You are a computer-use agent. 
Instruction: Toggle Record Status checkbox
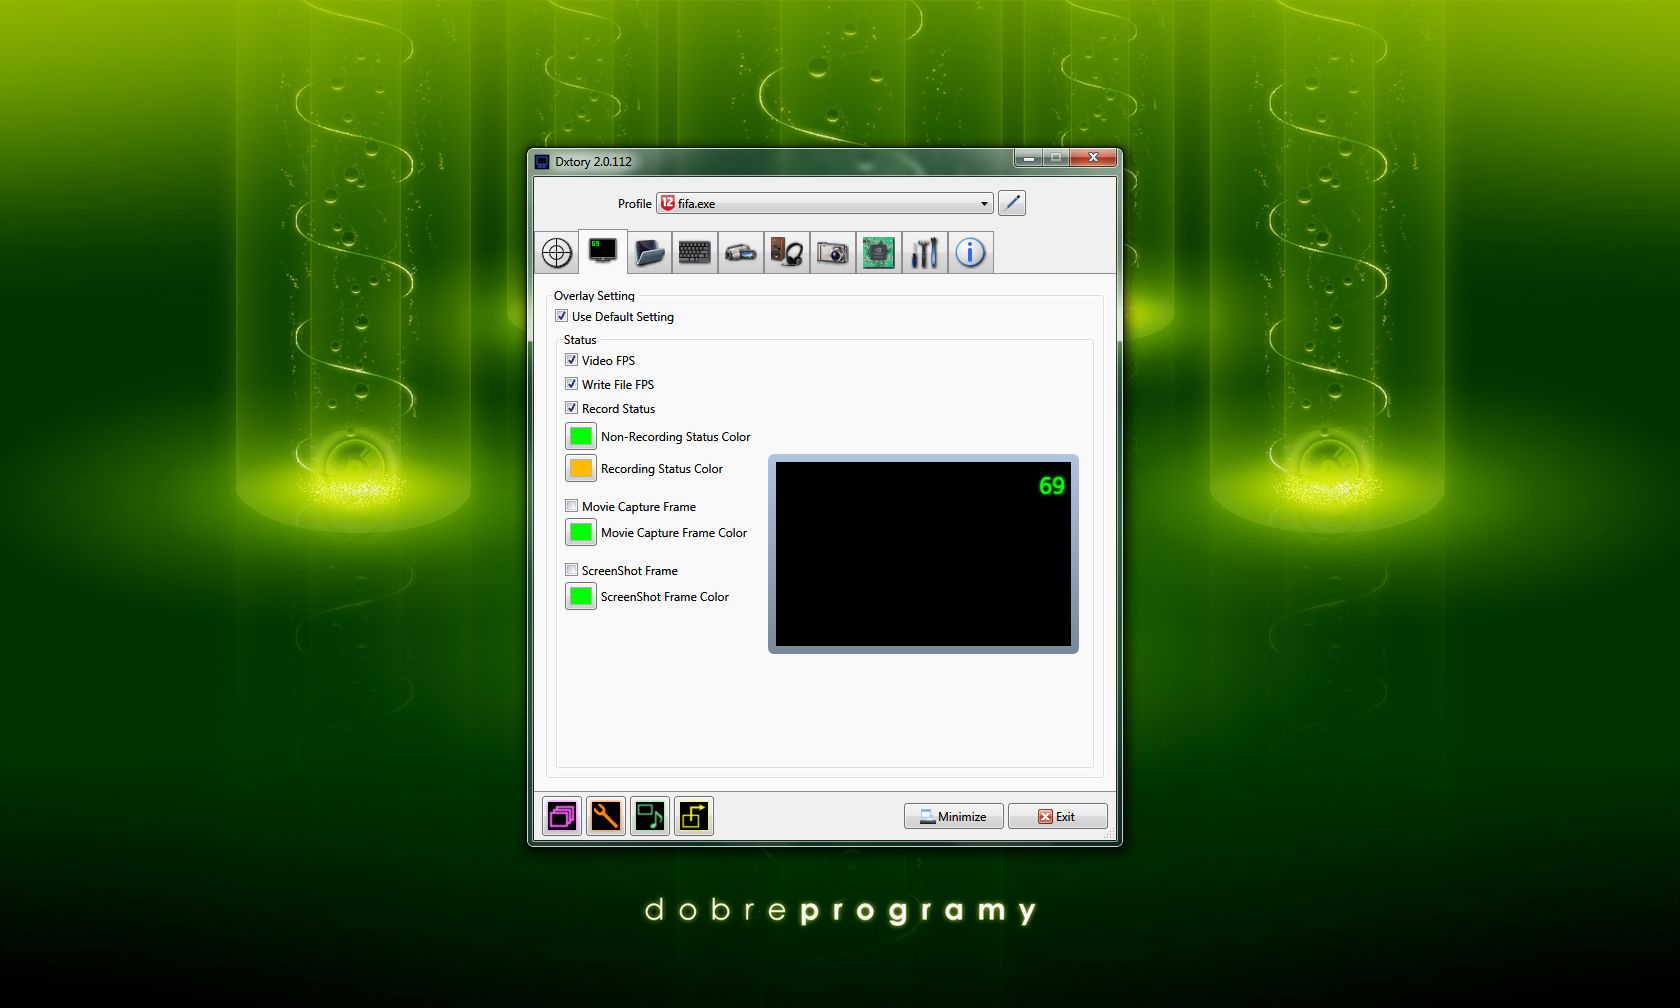571,408
